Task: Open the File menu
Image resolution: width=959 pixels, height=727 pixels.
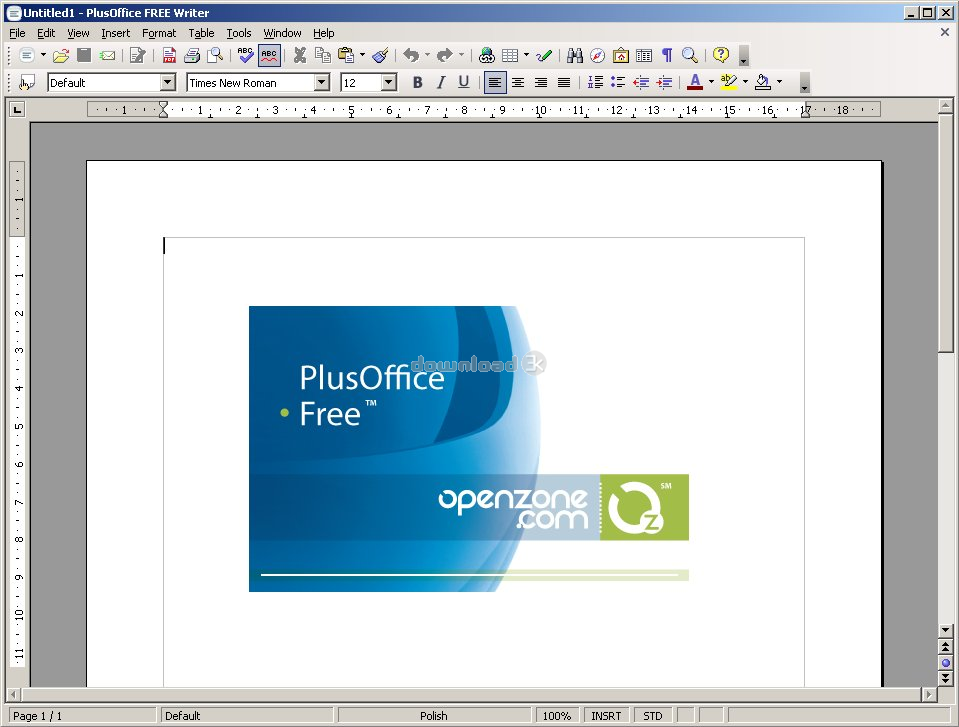Action: click(x=17, y=33)
